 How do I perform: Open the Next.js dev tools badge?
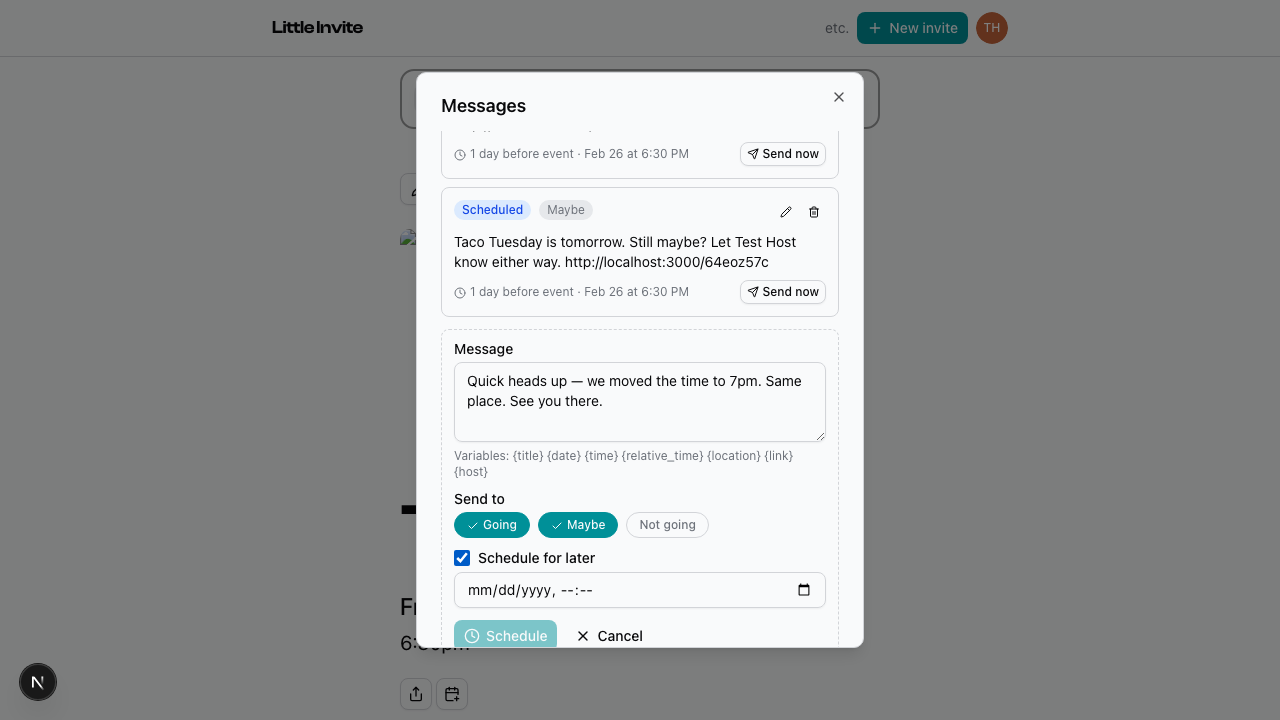click(x=38, y=682)
